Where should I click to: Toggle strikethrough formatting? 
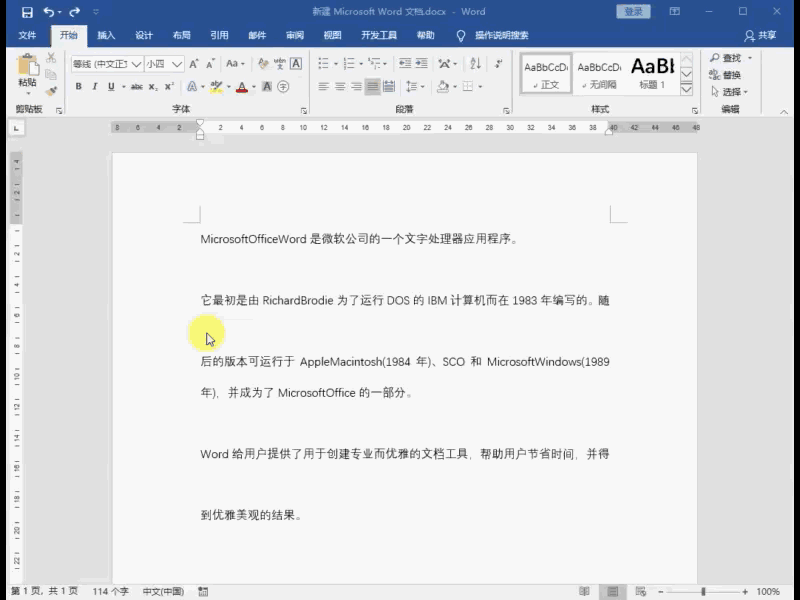click(x=137, y=87)
